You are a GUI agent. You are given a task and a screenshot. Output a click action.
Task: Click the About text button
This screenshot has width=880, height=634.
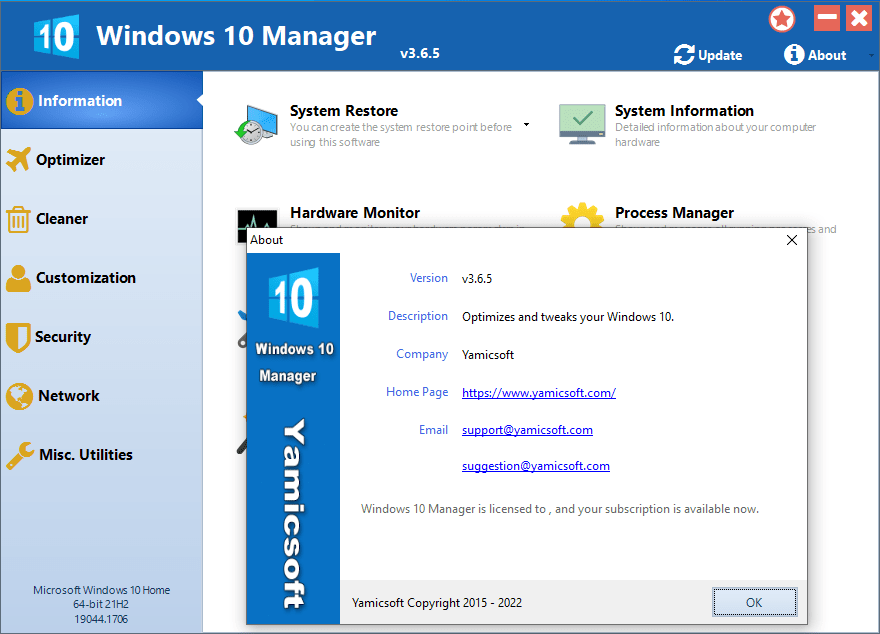click(x=827, y=55)
